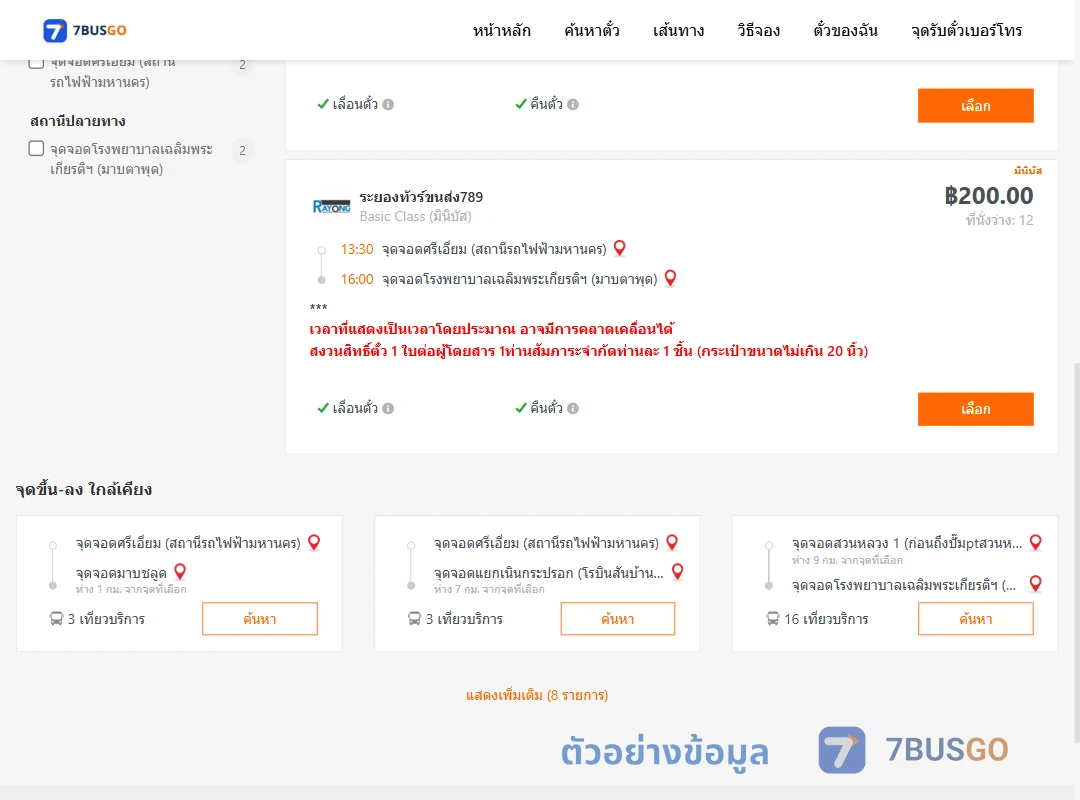
Task: Tick the จุดจอดโรงพยาบาลเฉลิมพระเกียรติฯ destination checkbox
Action: tap(37, 148)
